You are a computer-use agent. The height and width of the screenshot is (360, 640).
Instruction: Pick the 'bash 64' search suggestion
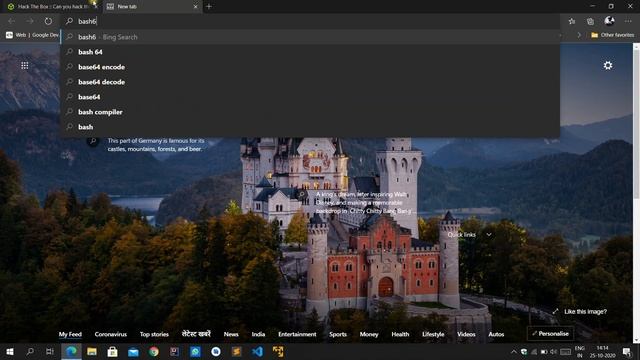click(x=310, y=52)
